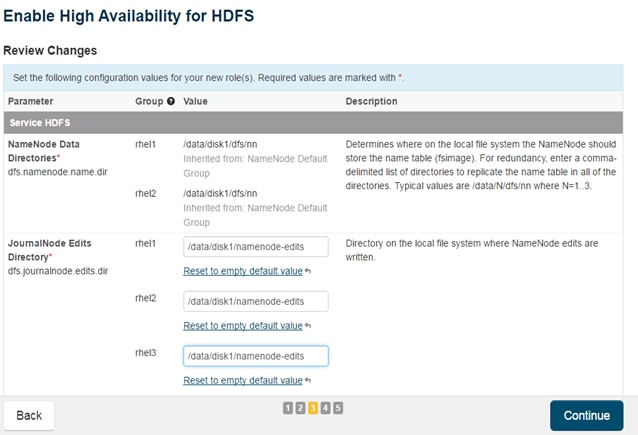
Task: Select the highlighted step 3 indicator
Action: point(313,408)
